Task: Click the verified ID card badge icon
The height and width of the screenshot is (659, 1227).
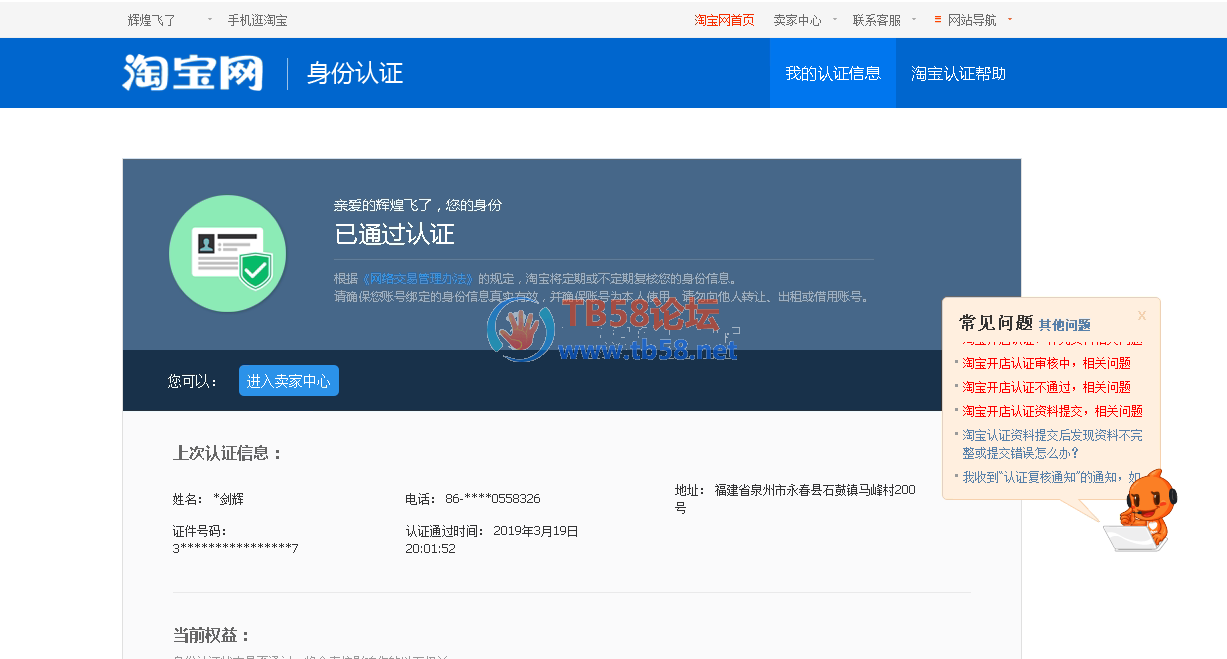Action: 227,253
